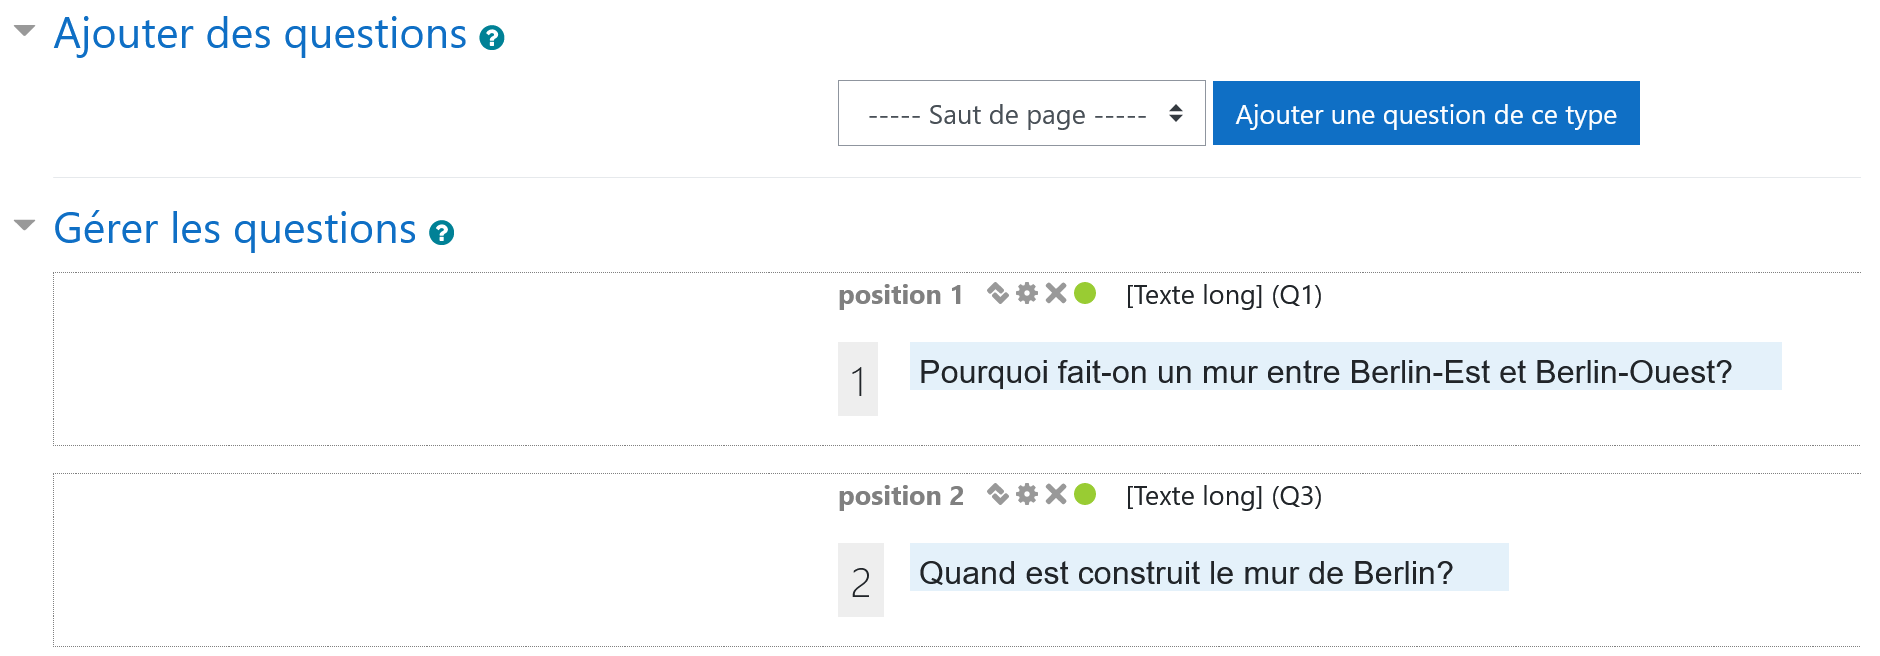Collapse the Ajouter des questions section arrow
Image resolution: width=1880 pixels, height=656 pixels.
click(25, 31)
